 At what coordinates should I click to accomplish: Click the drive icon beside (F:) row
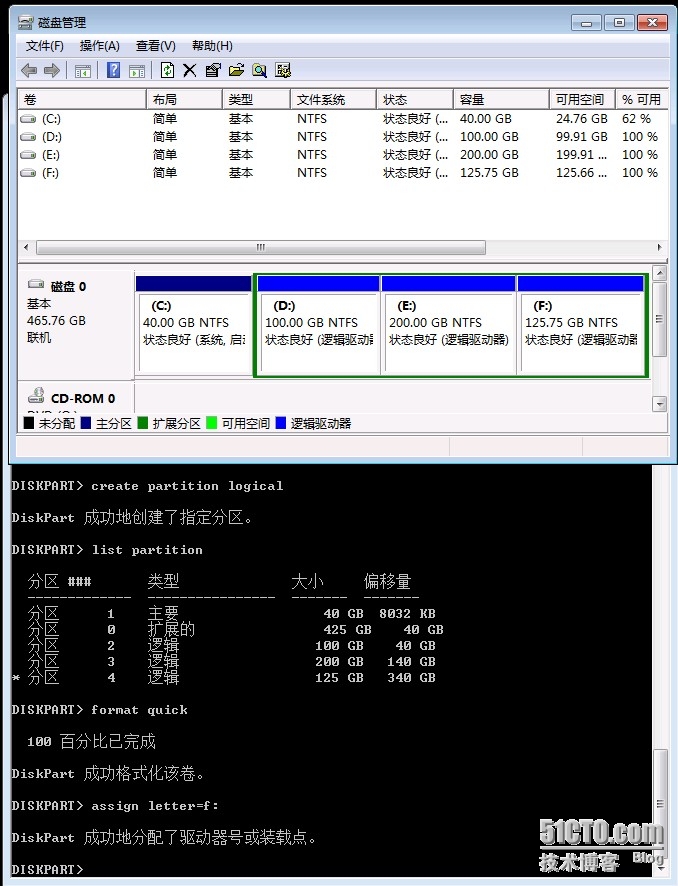coord(28,173)
